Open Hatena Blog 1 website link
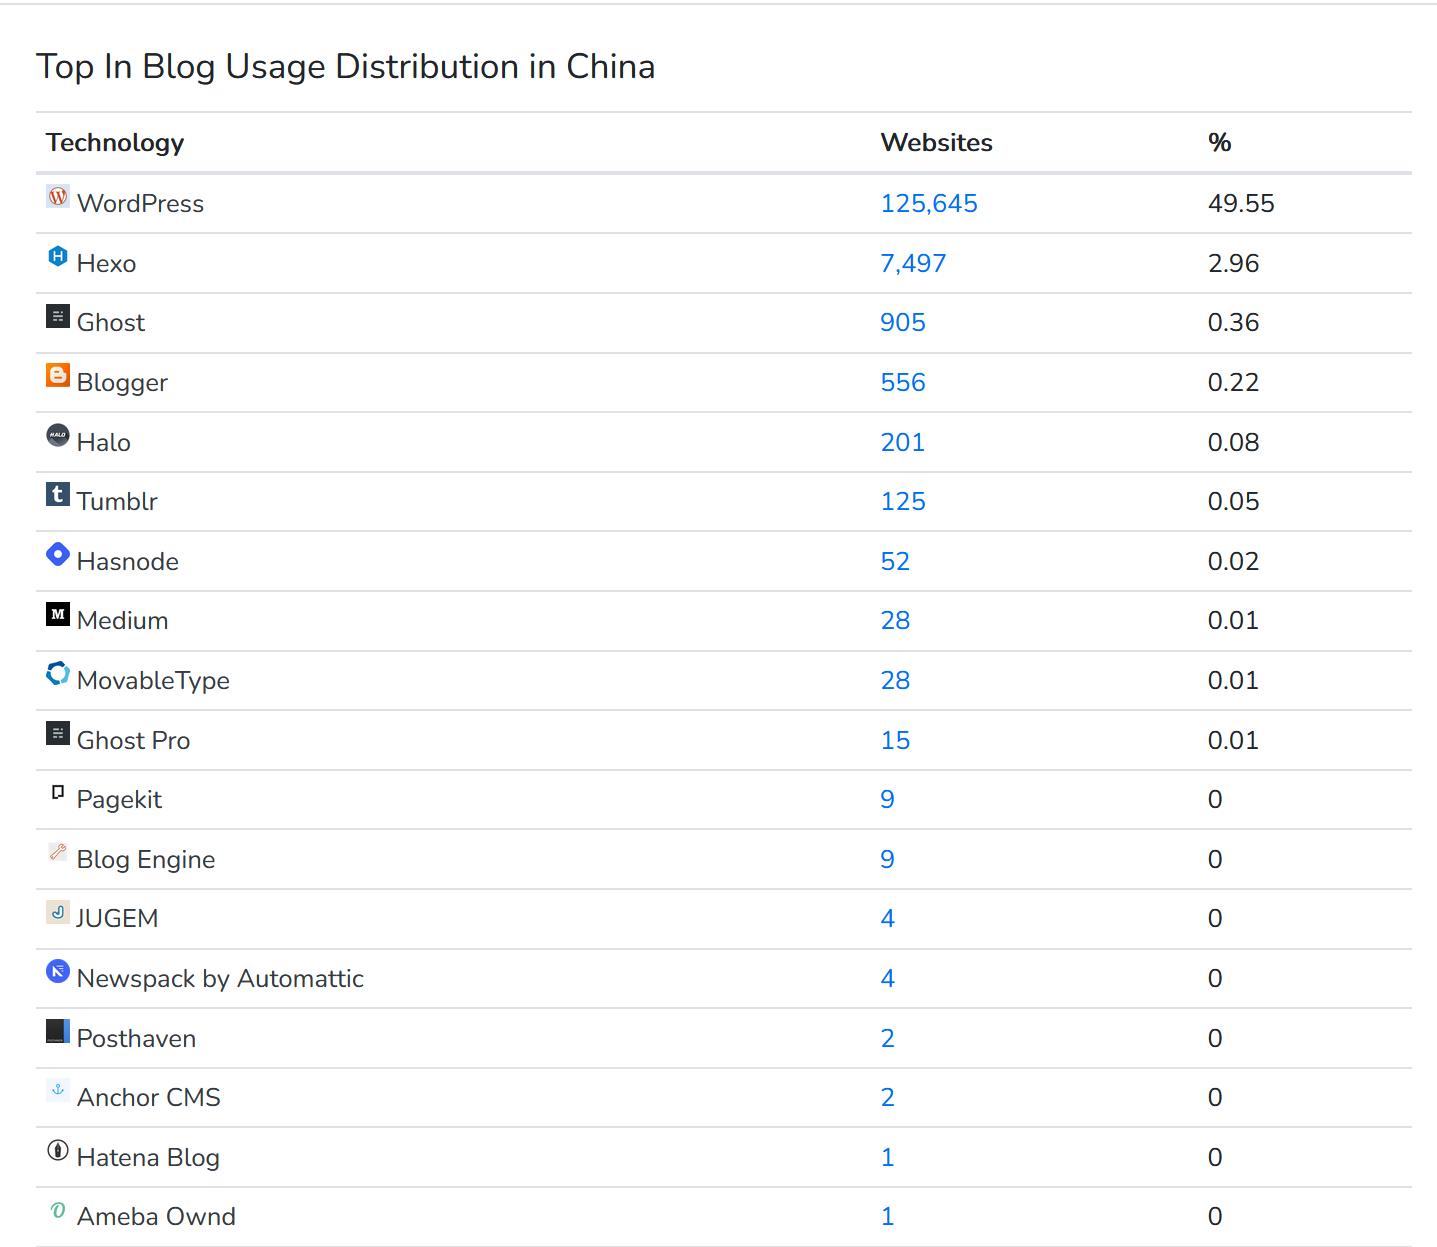This screenshot has height=1247, width=1437. pos(887,1158)
